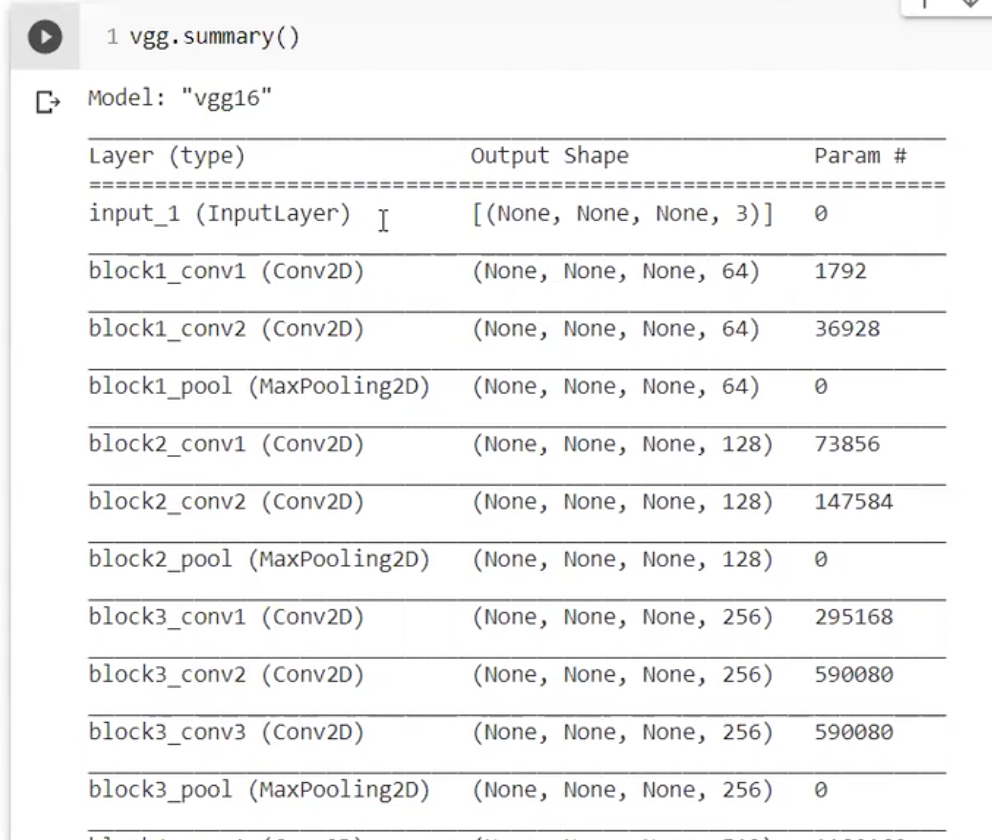Select the Model: "vgg16" output line
The image size is (992, 840).
pos(180,98)
